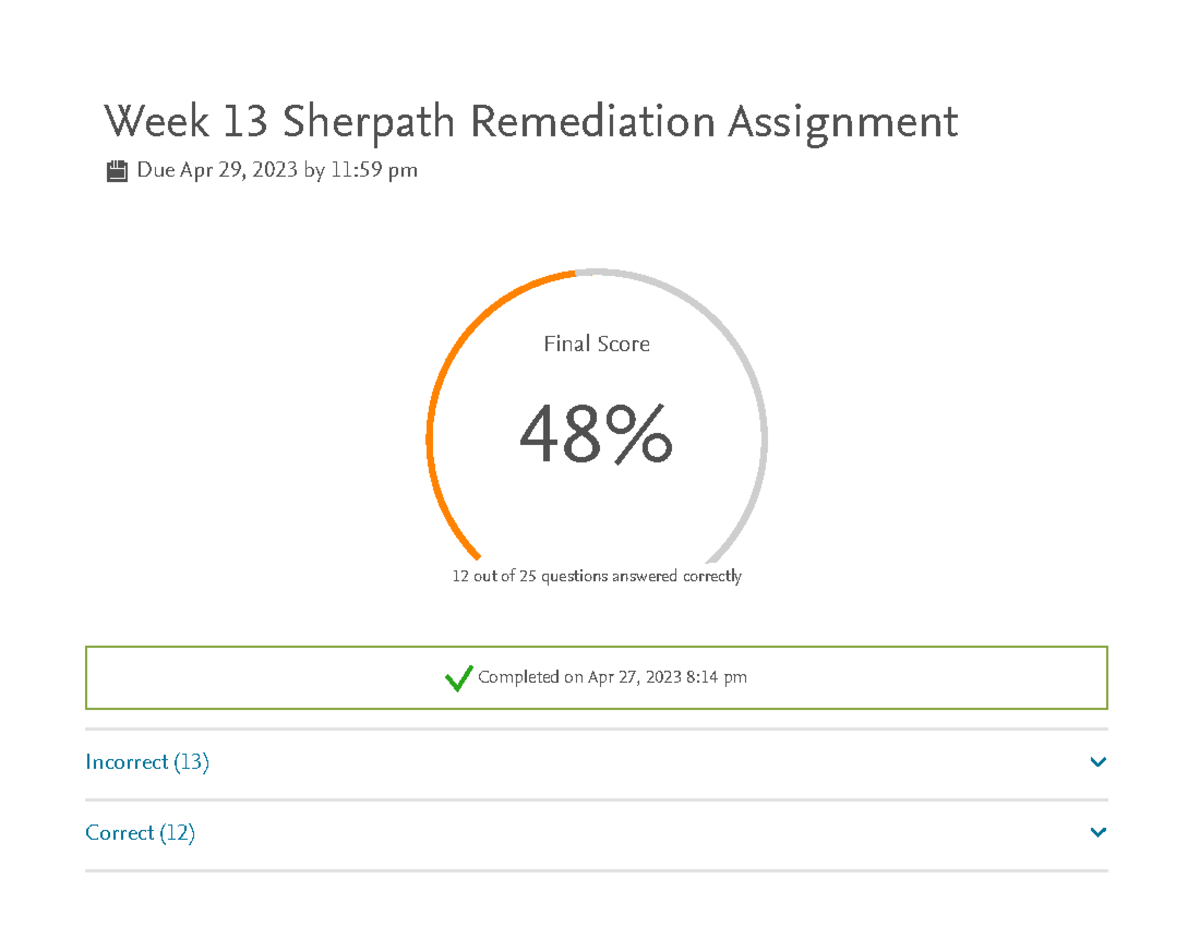Click the Incorrect (13) heading text
This screenshot has width=1200, height=927.
coord(147,762)
